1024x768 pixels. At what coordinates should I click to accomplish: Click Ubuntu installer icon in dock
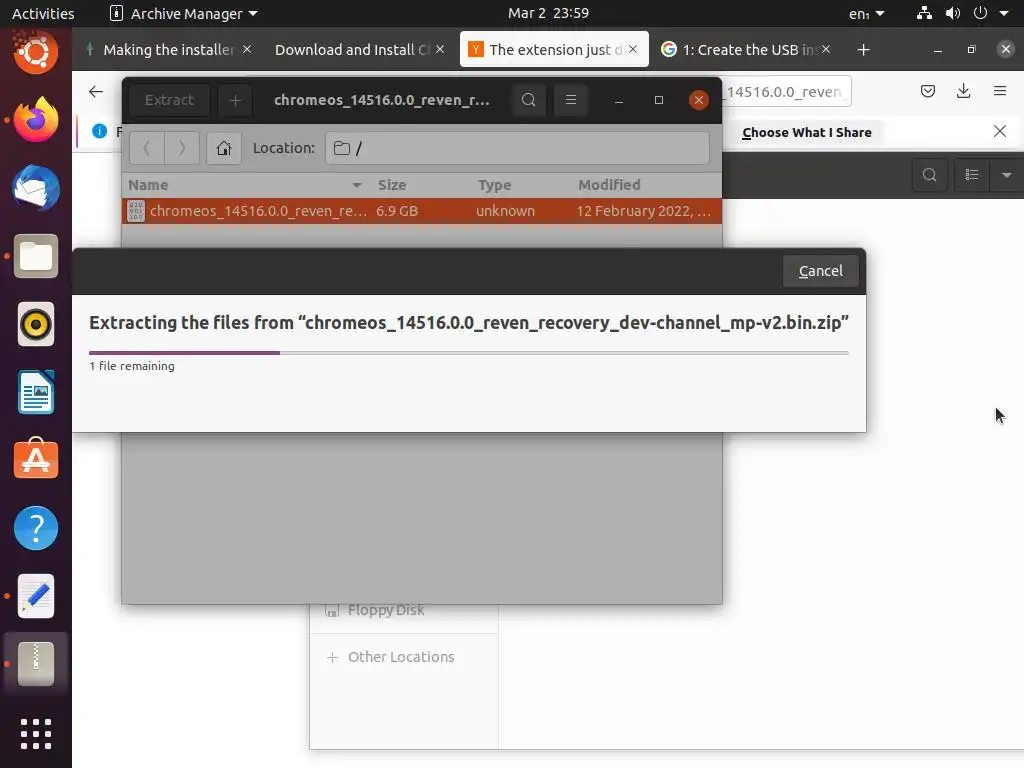point(36,52)
